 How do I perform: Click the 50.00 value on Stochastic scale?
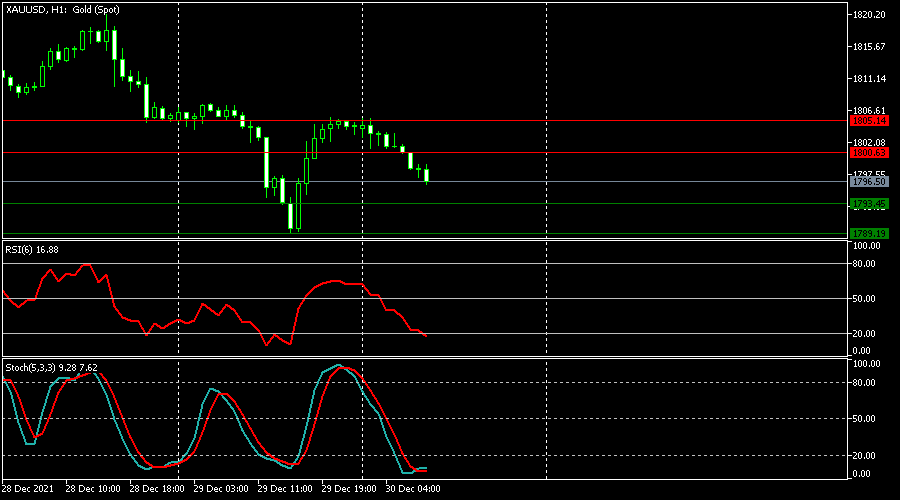pos(864,419)
